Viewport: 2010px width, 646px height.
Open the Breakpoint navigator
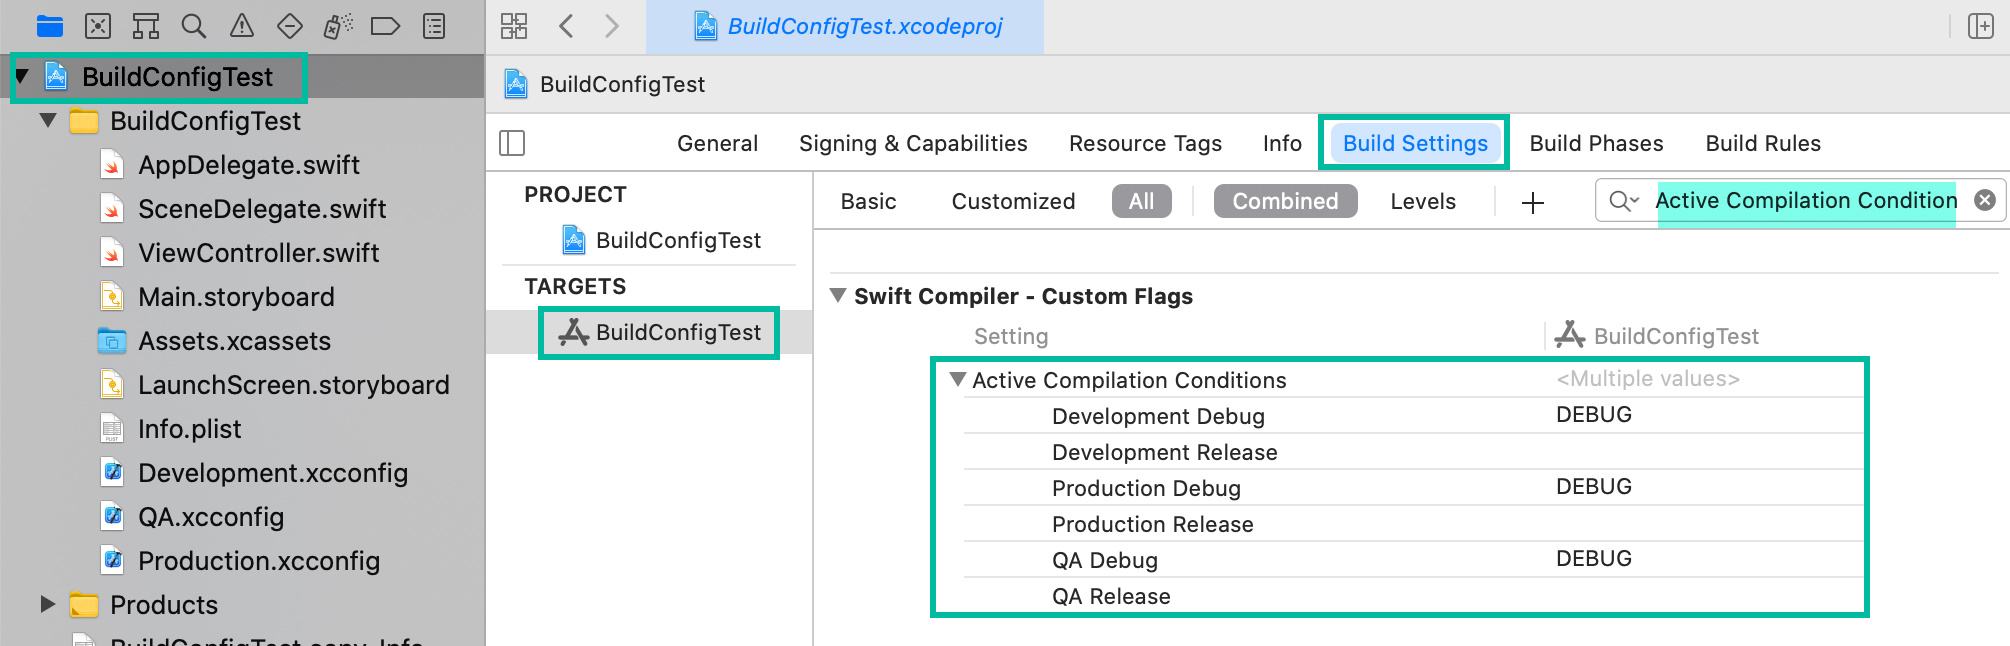(385, 26)
